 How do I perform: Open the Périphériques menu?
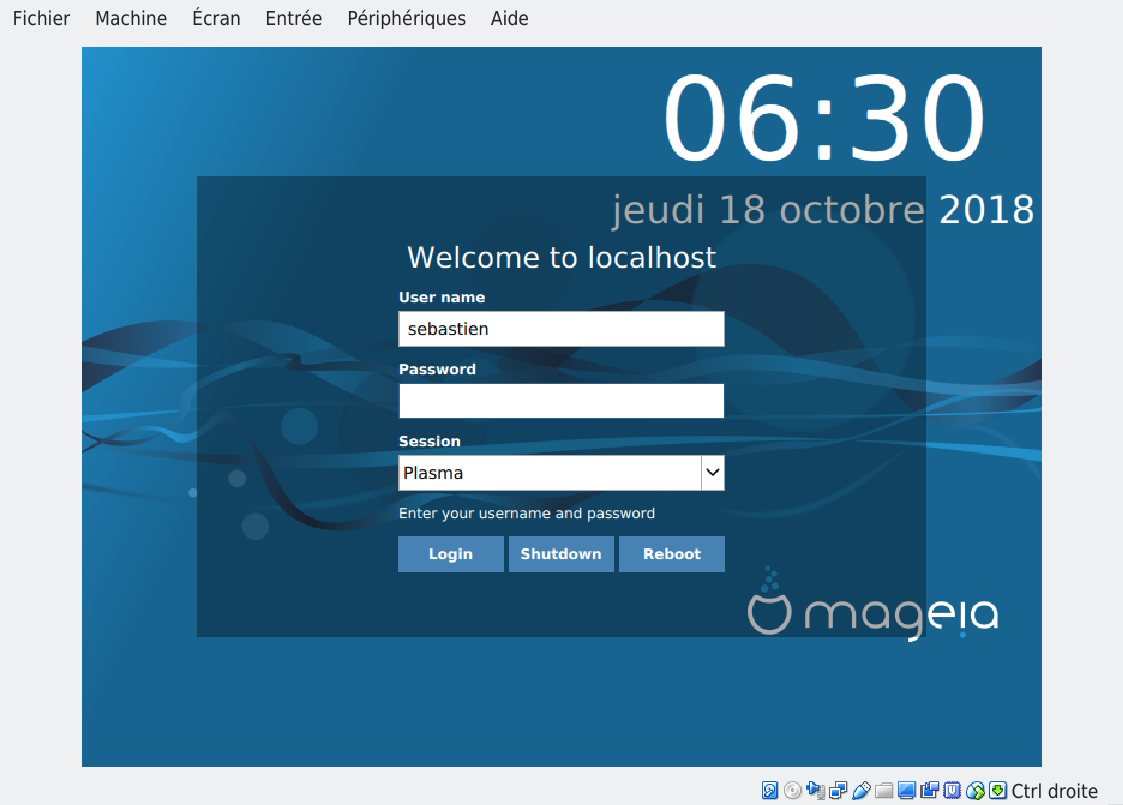coord(406,18)
